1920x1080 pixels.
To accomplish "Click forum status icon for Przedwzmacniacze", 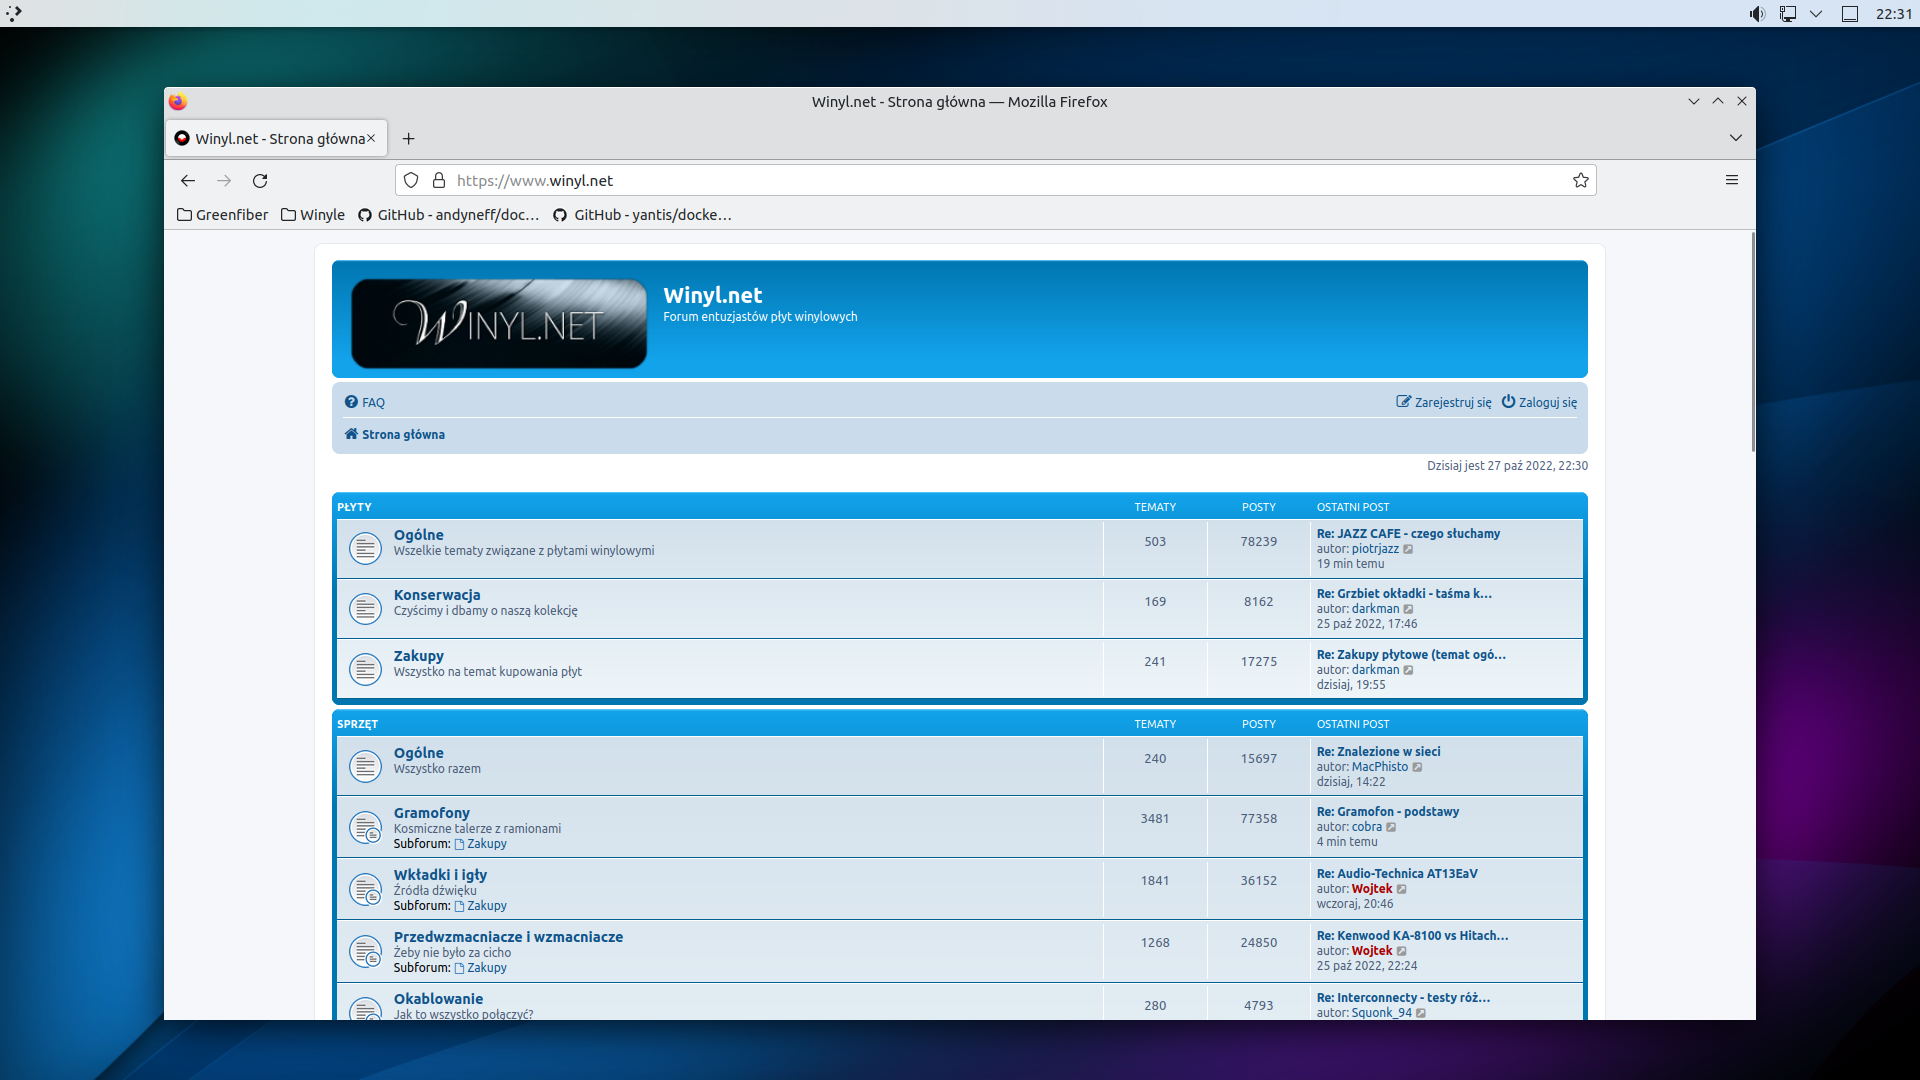I will pos(365,951).
